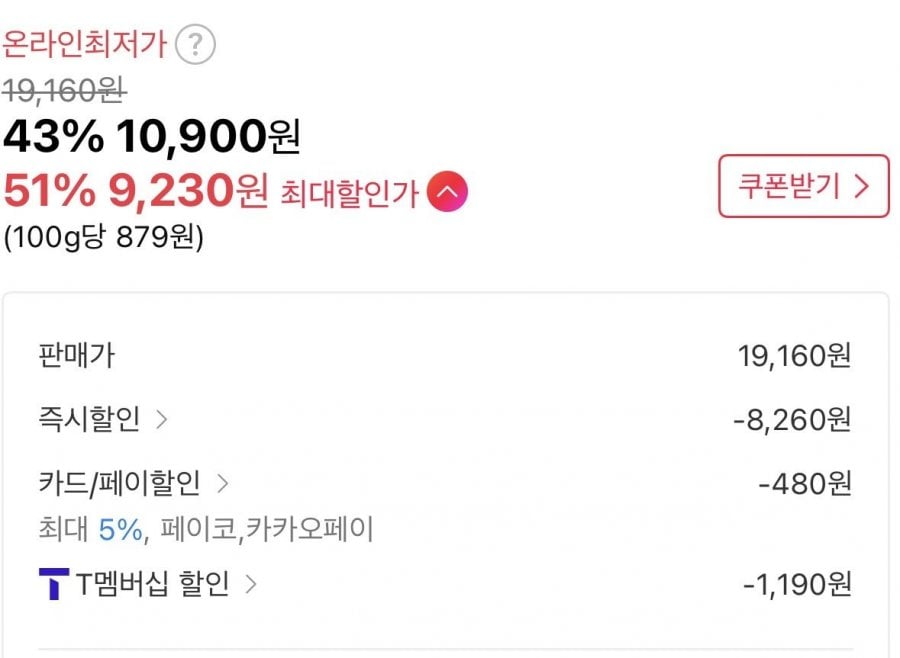Click the -8,260원 instant discount amount
900x658 pixels.
pos(791,419)
